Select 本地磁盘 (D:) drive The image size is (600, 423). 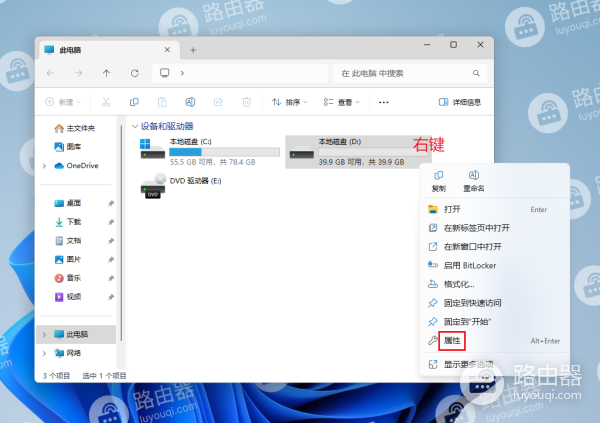pos(358,152)
